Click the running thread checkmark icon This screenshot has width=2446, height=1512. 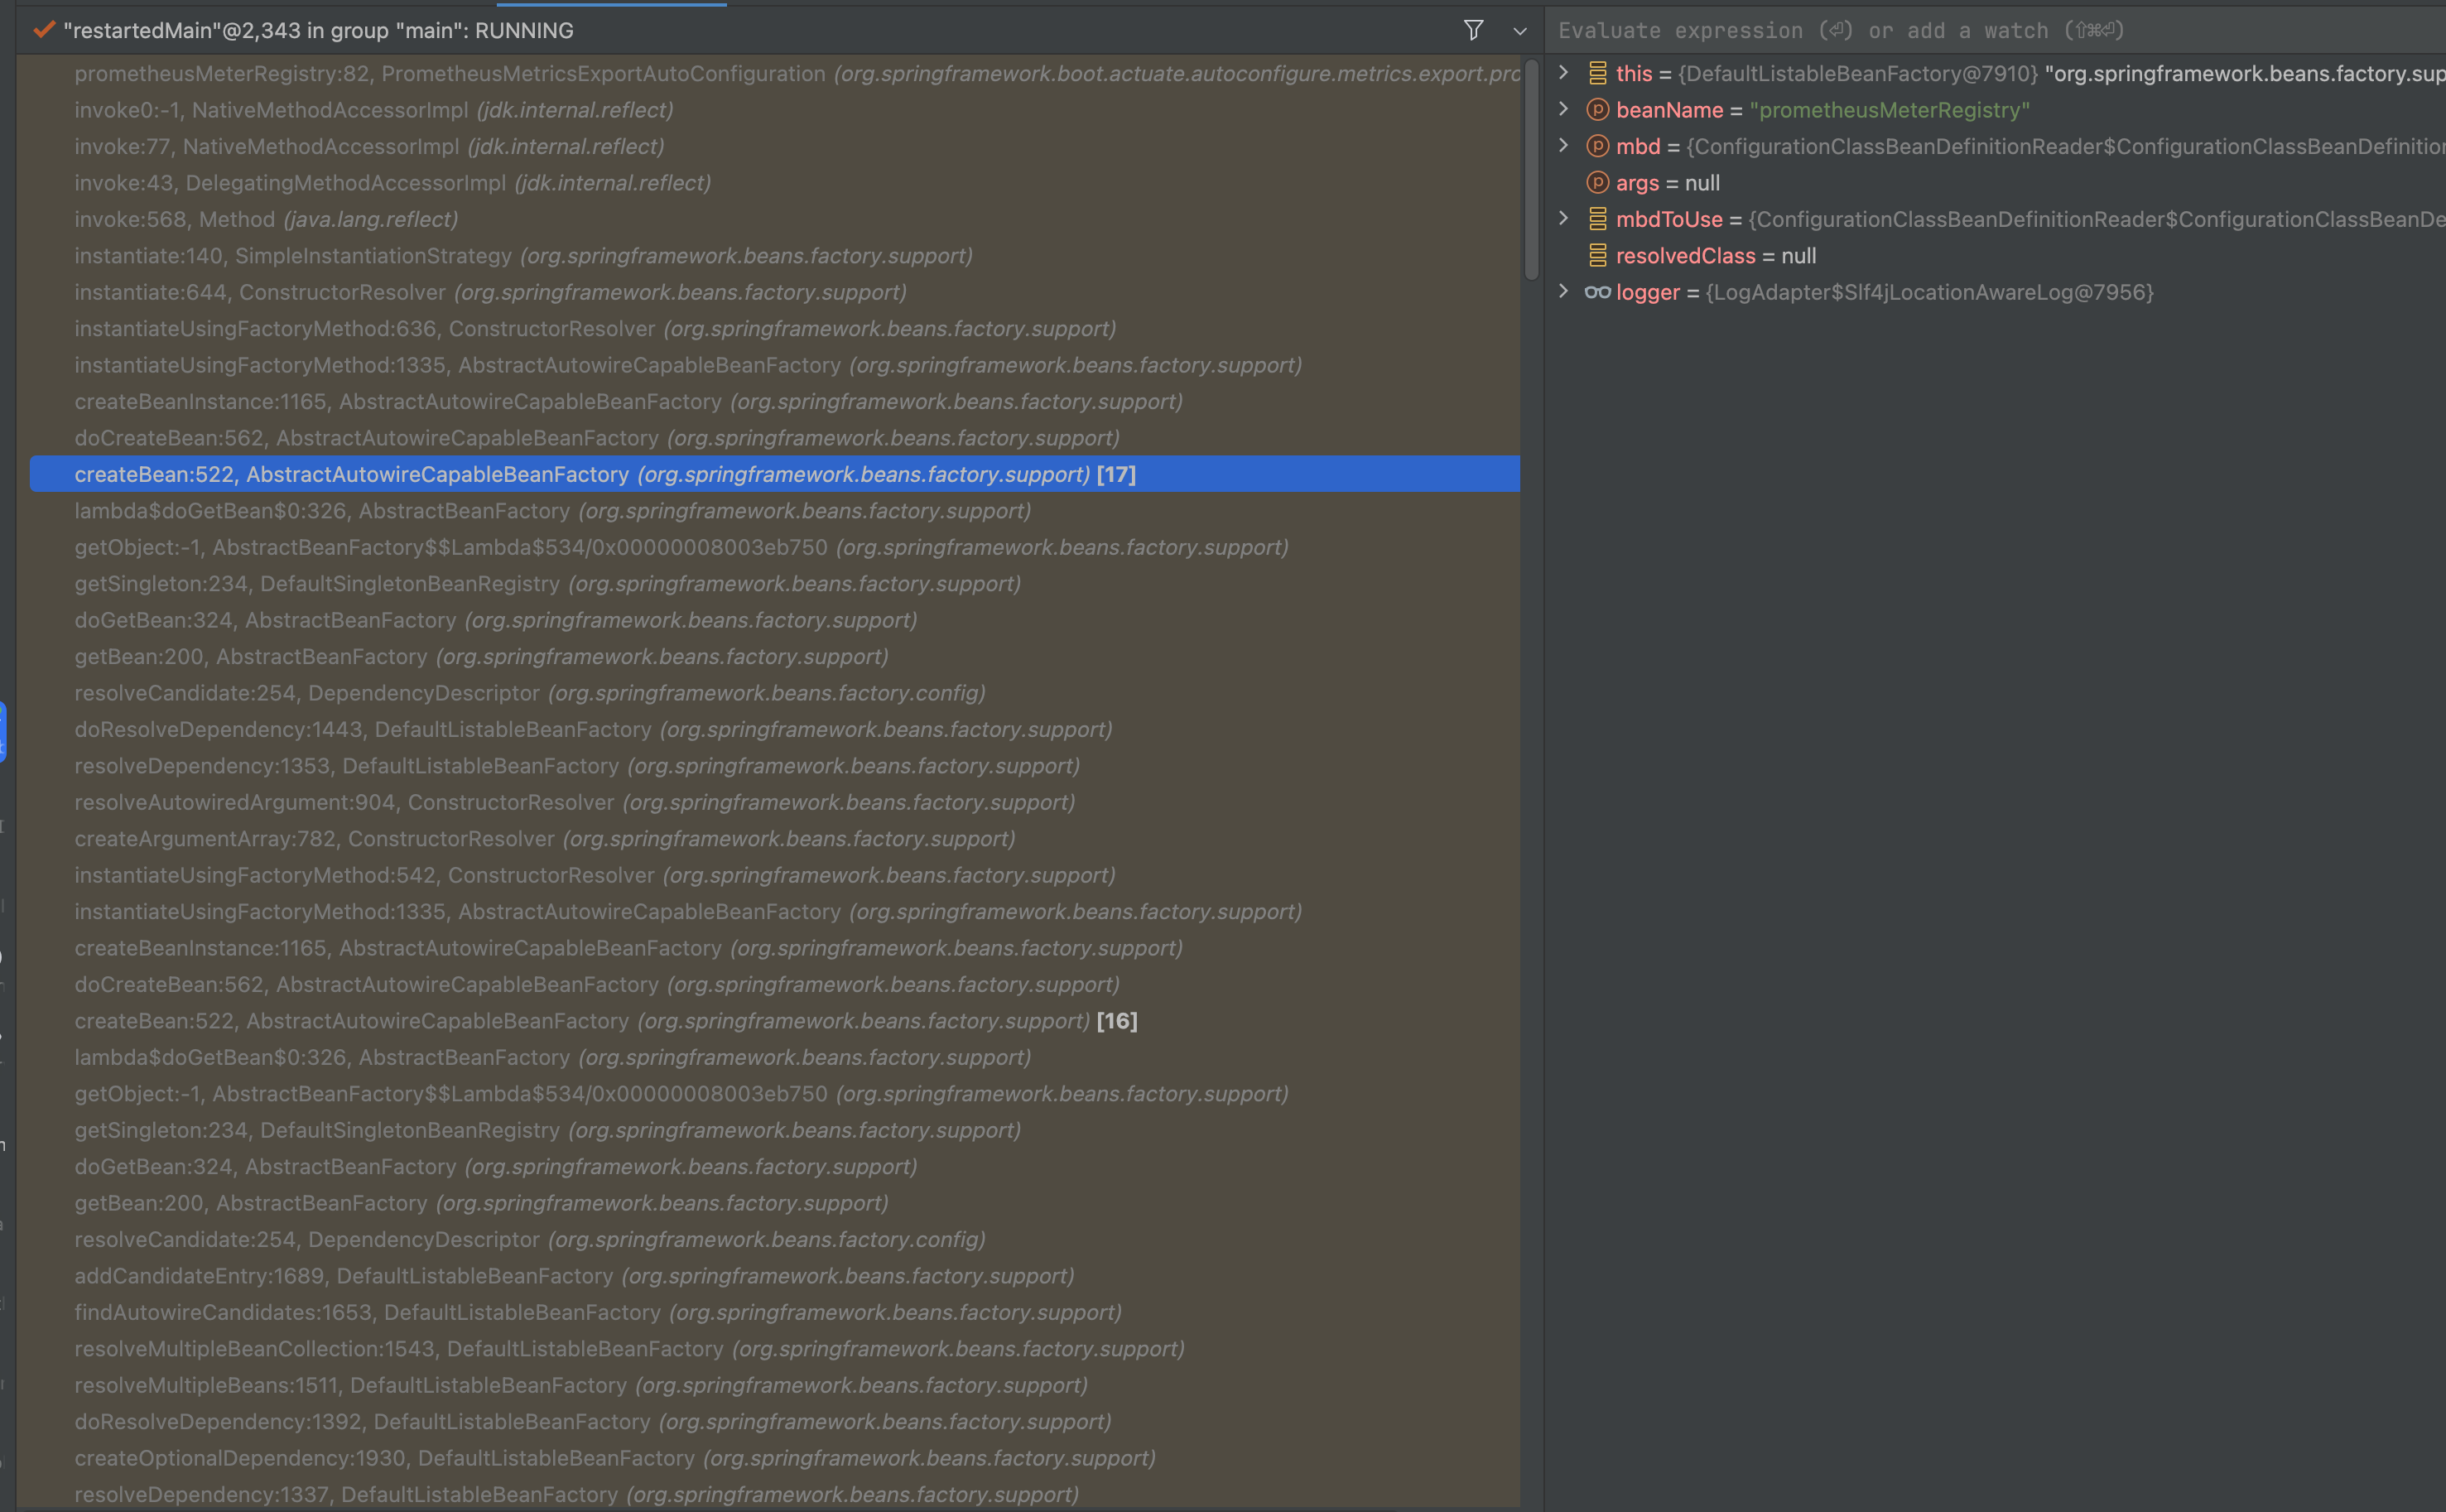tap(43, 30)
